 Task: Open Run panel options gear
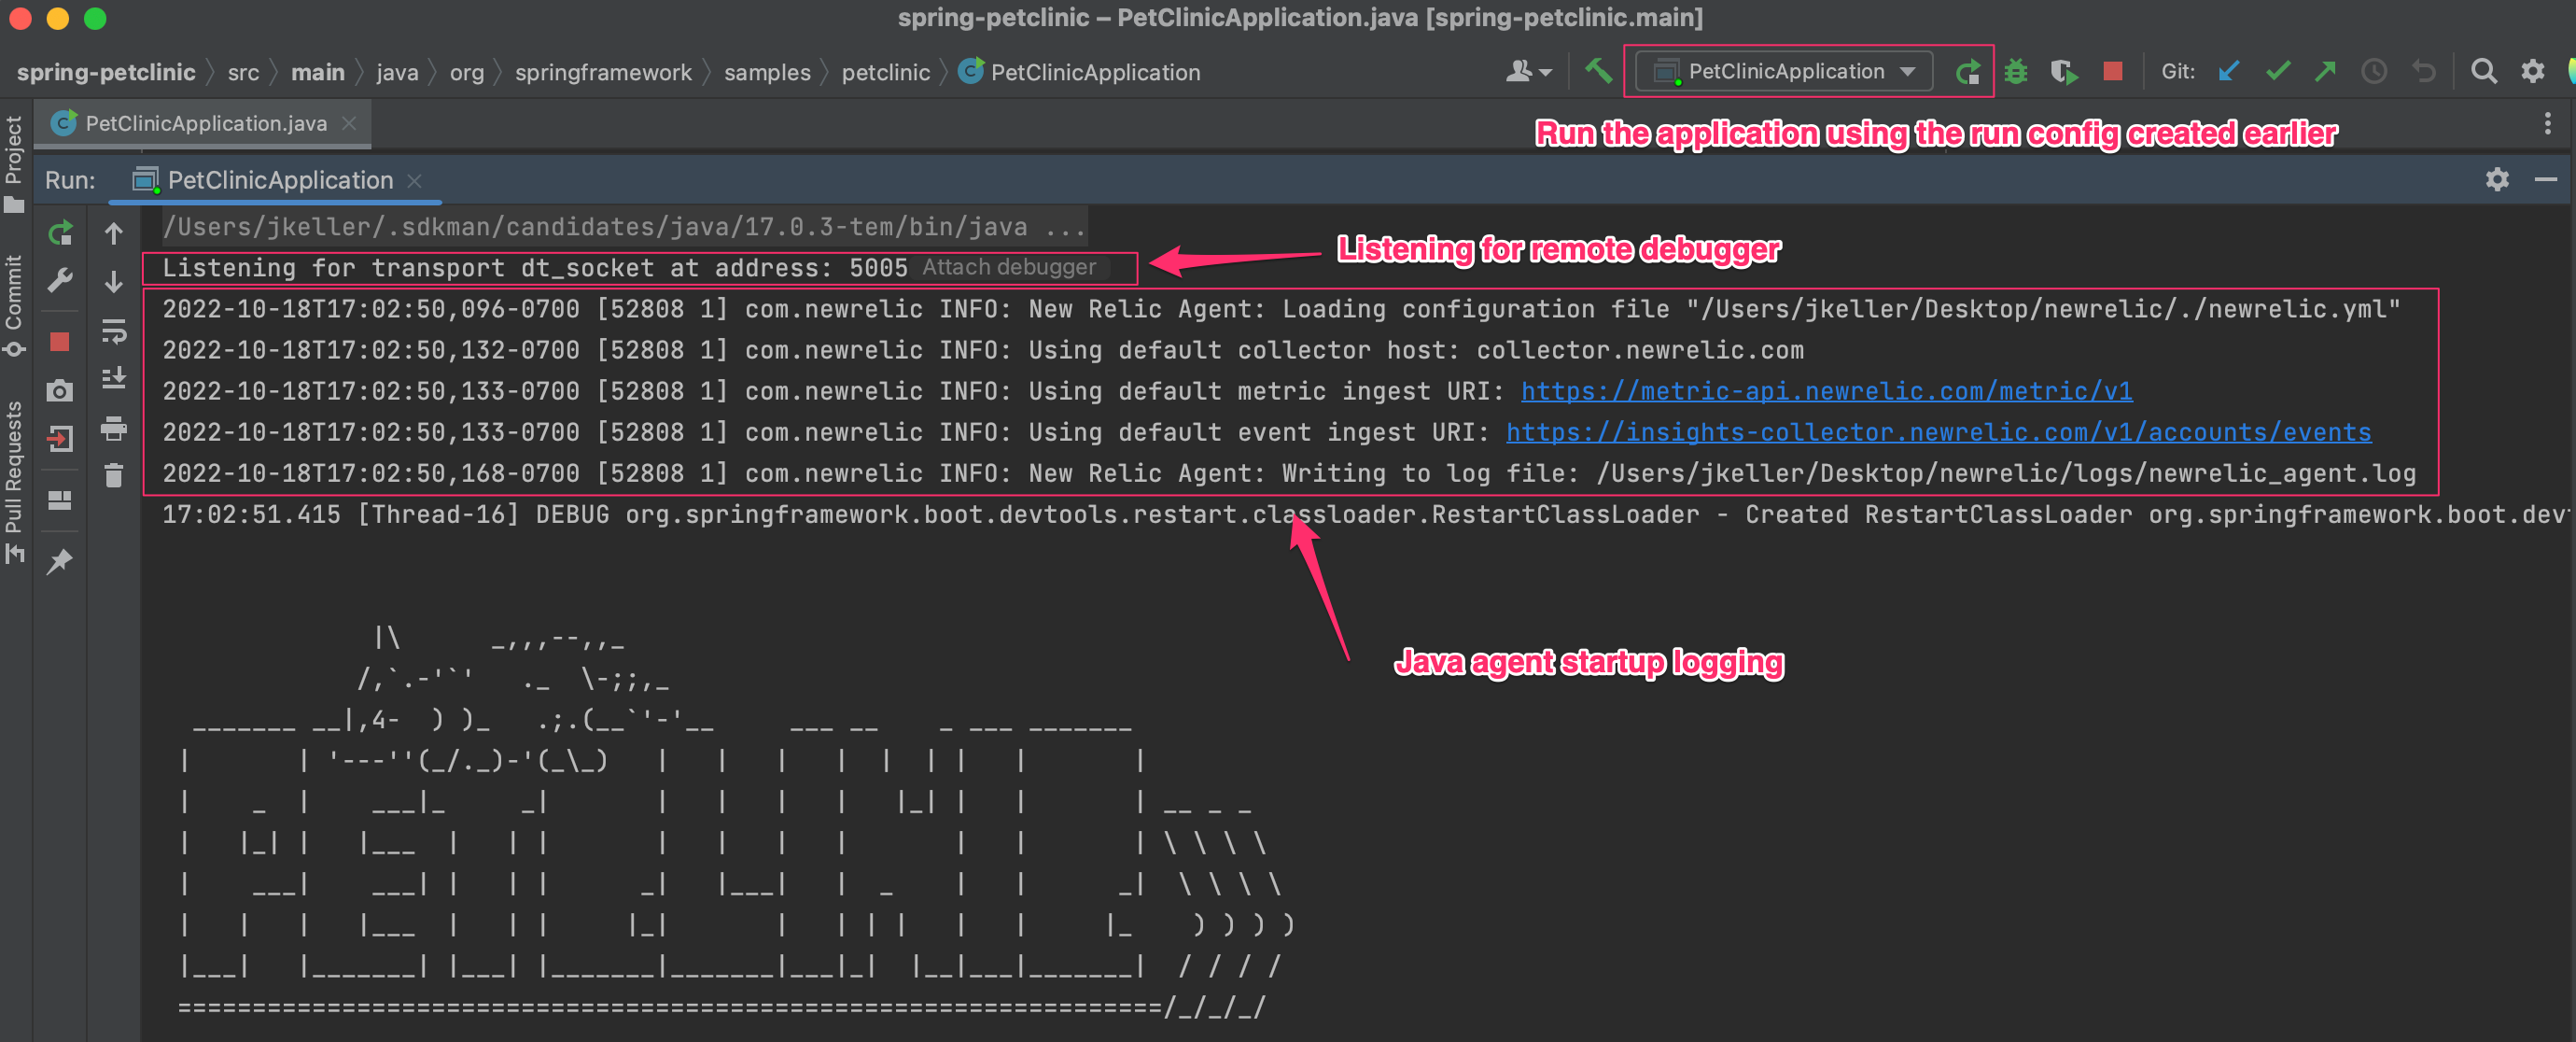coord(2497,180)
